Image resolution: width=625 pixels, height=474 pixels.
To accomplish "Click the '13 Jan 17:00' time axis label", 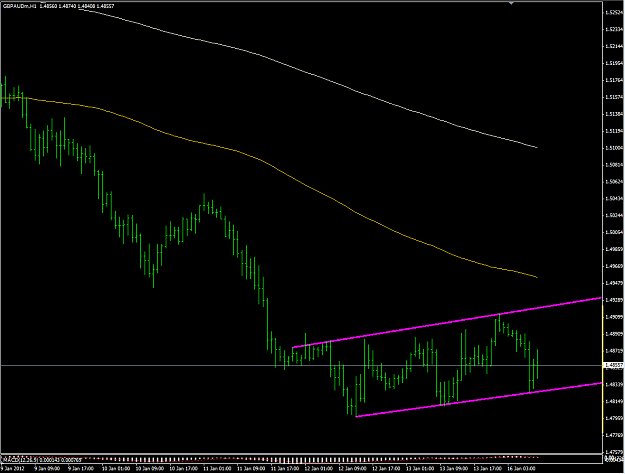I will (488, 469).
